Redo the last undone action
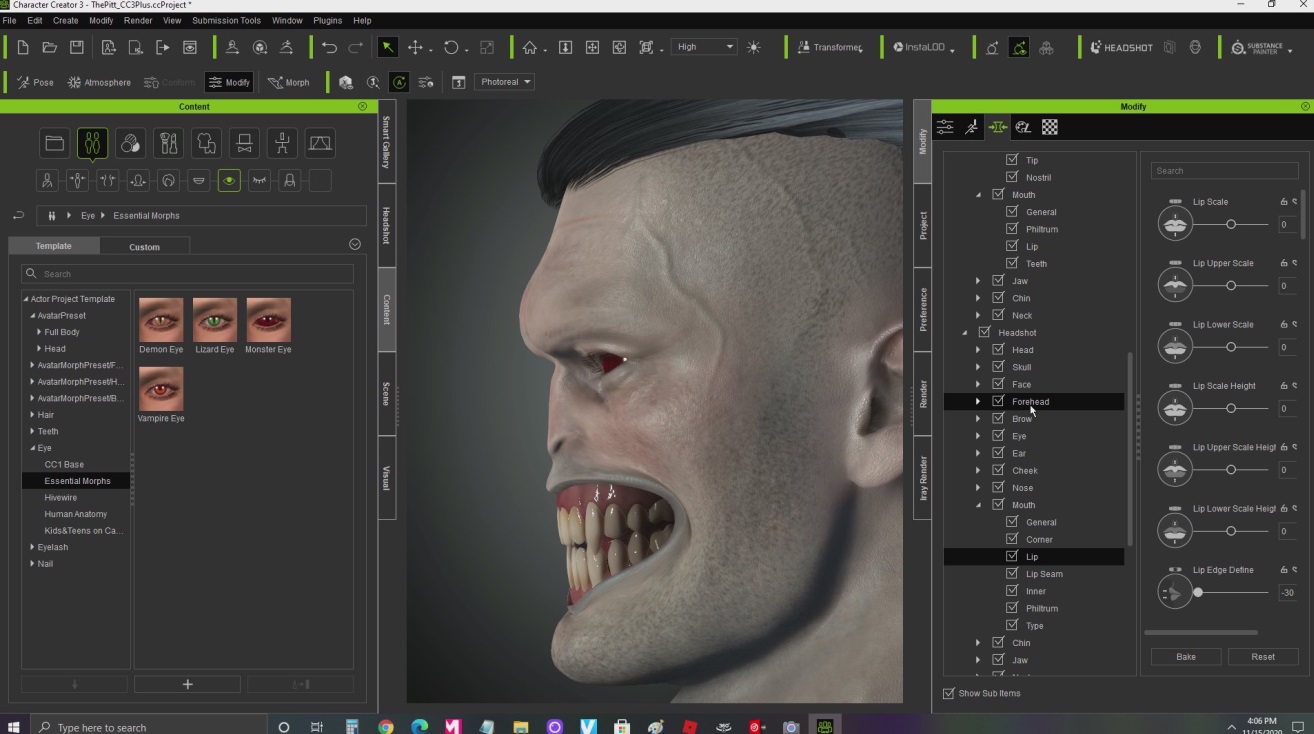This screenshot has width=1314, height=734. coord(355,47)
